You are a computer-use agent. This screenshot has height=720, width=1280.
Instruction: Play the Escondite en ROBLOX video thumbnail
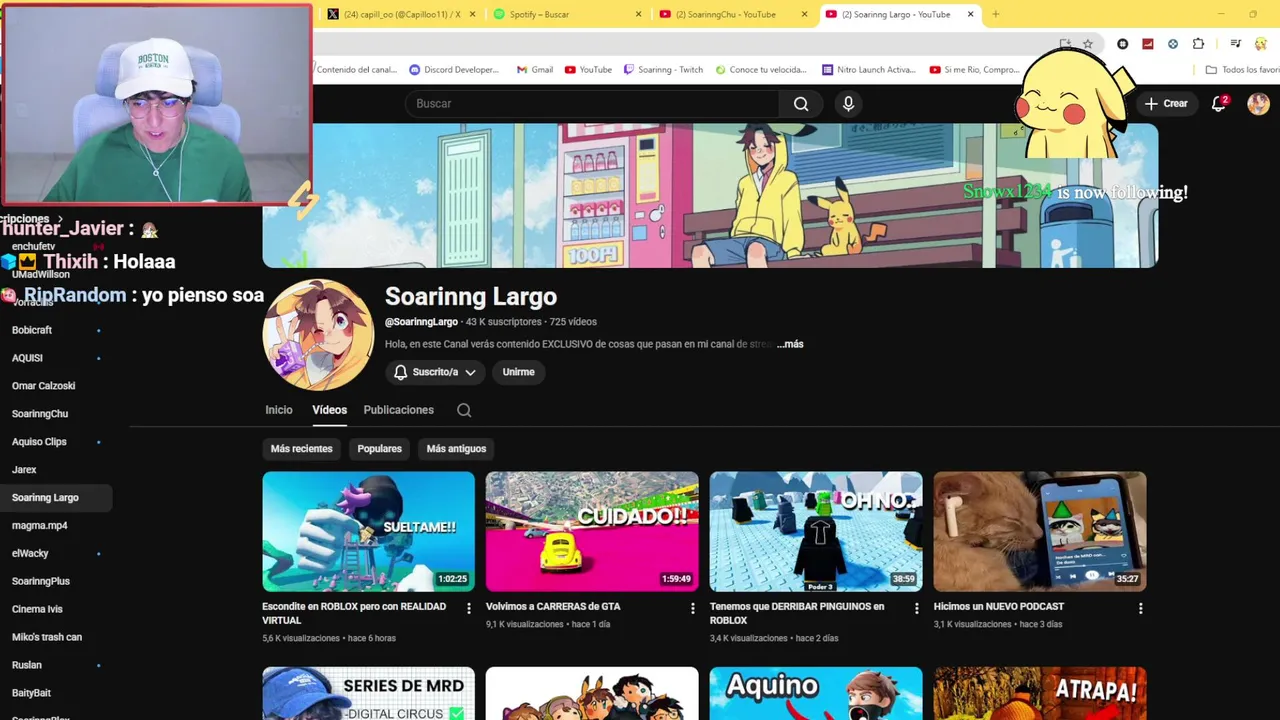coord(368,532)
